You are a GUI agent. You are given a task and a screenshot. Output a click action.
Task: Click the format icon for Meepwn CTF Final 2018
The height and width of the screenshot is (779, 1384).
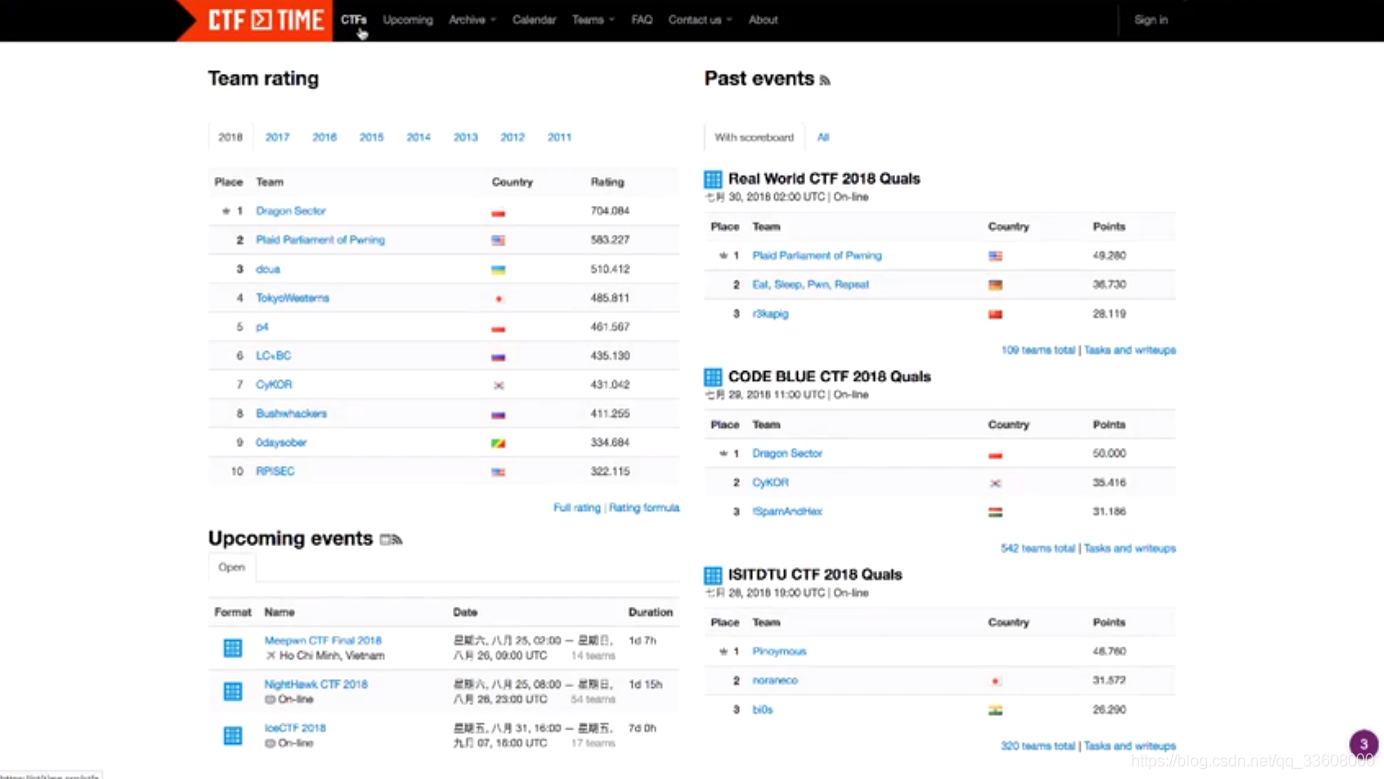coord(233,648)
